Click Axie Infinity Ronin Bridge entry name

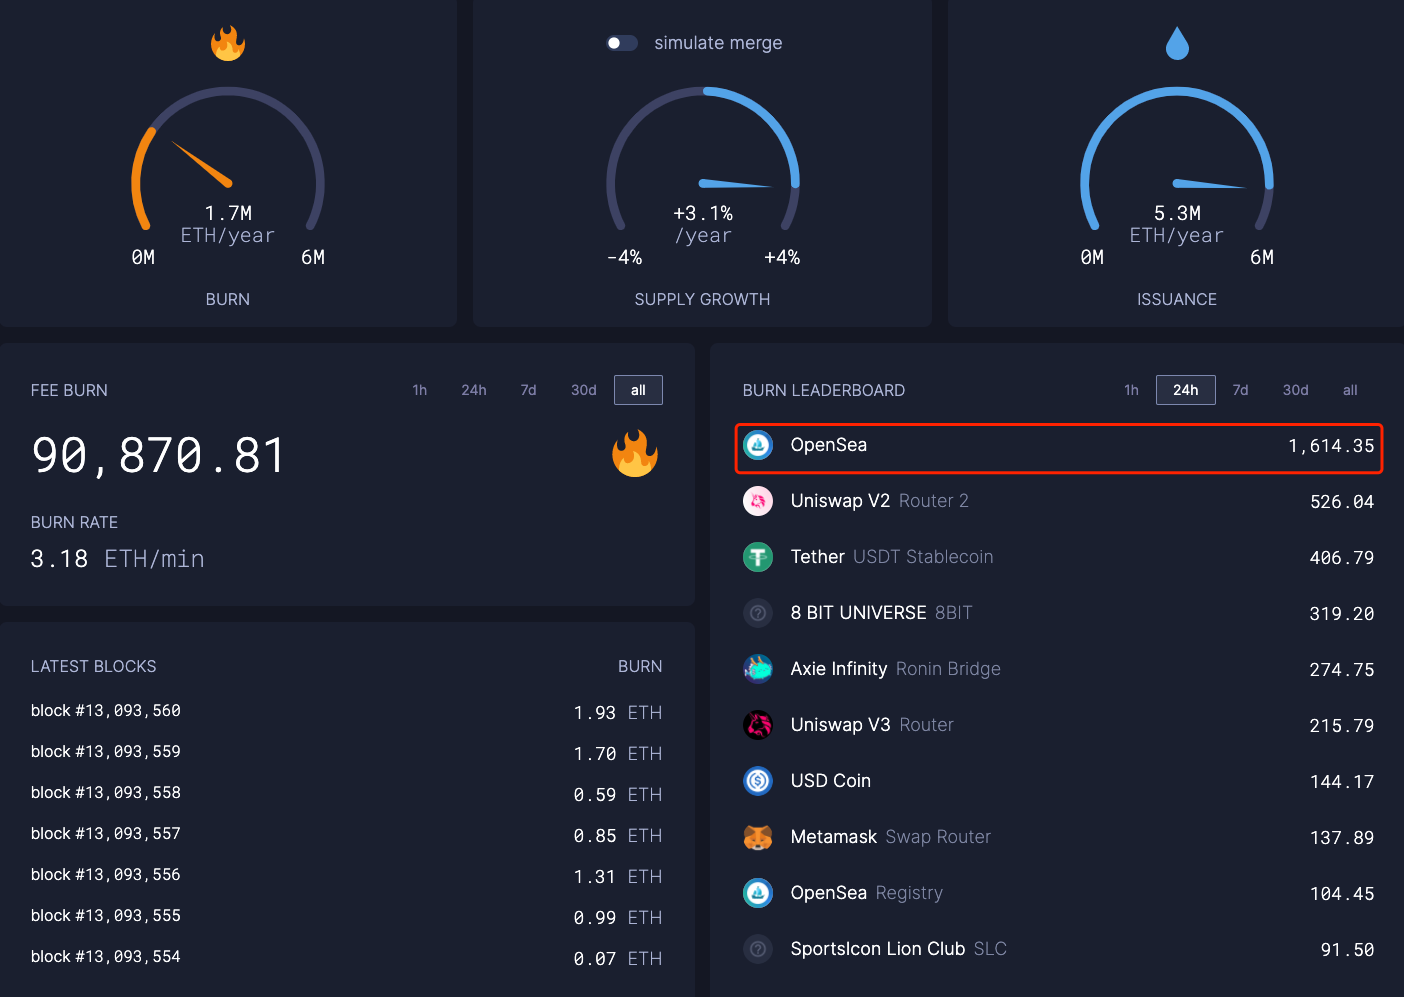point(896,669)
